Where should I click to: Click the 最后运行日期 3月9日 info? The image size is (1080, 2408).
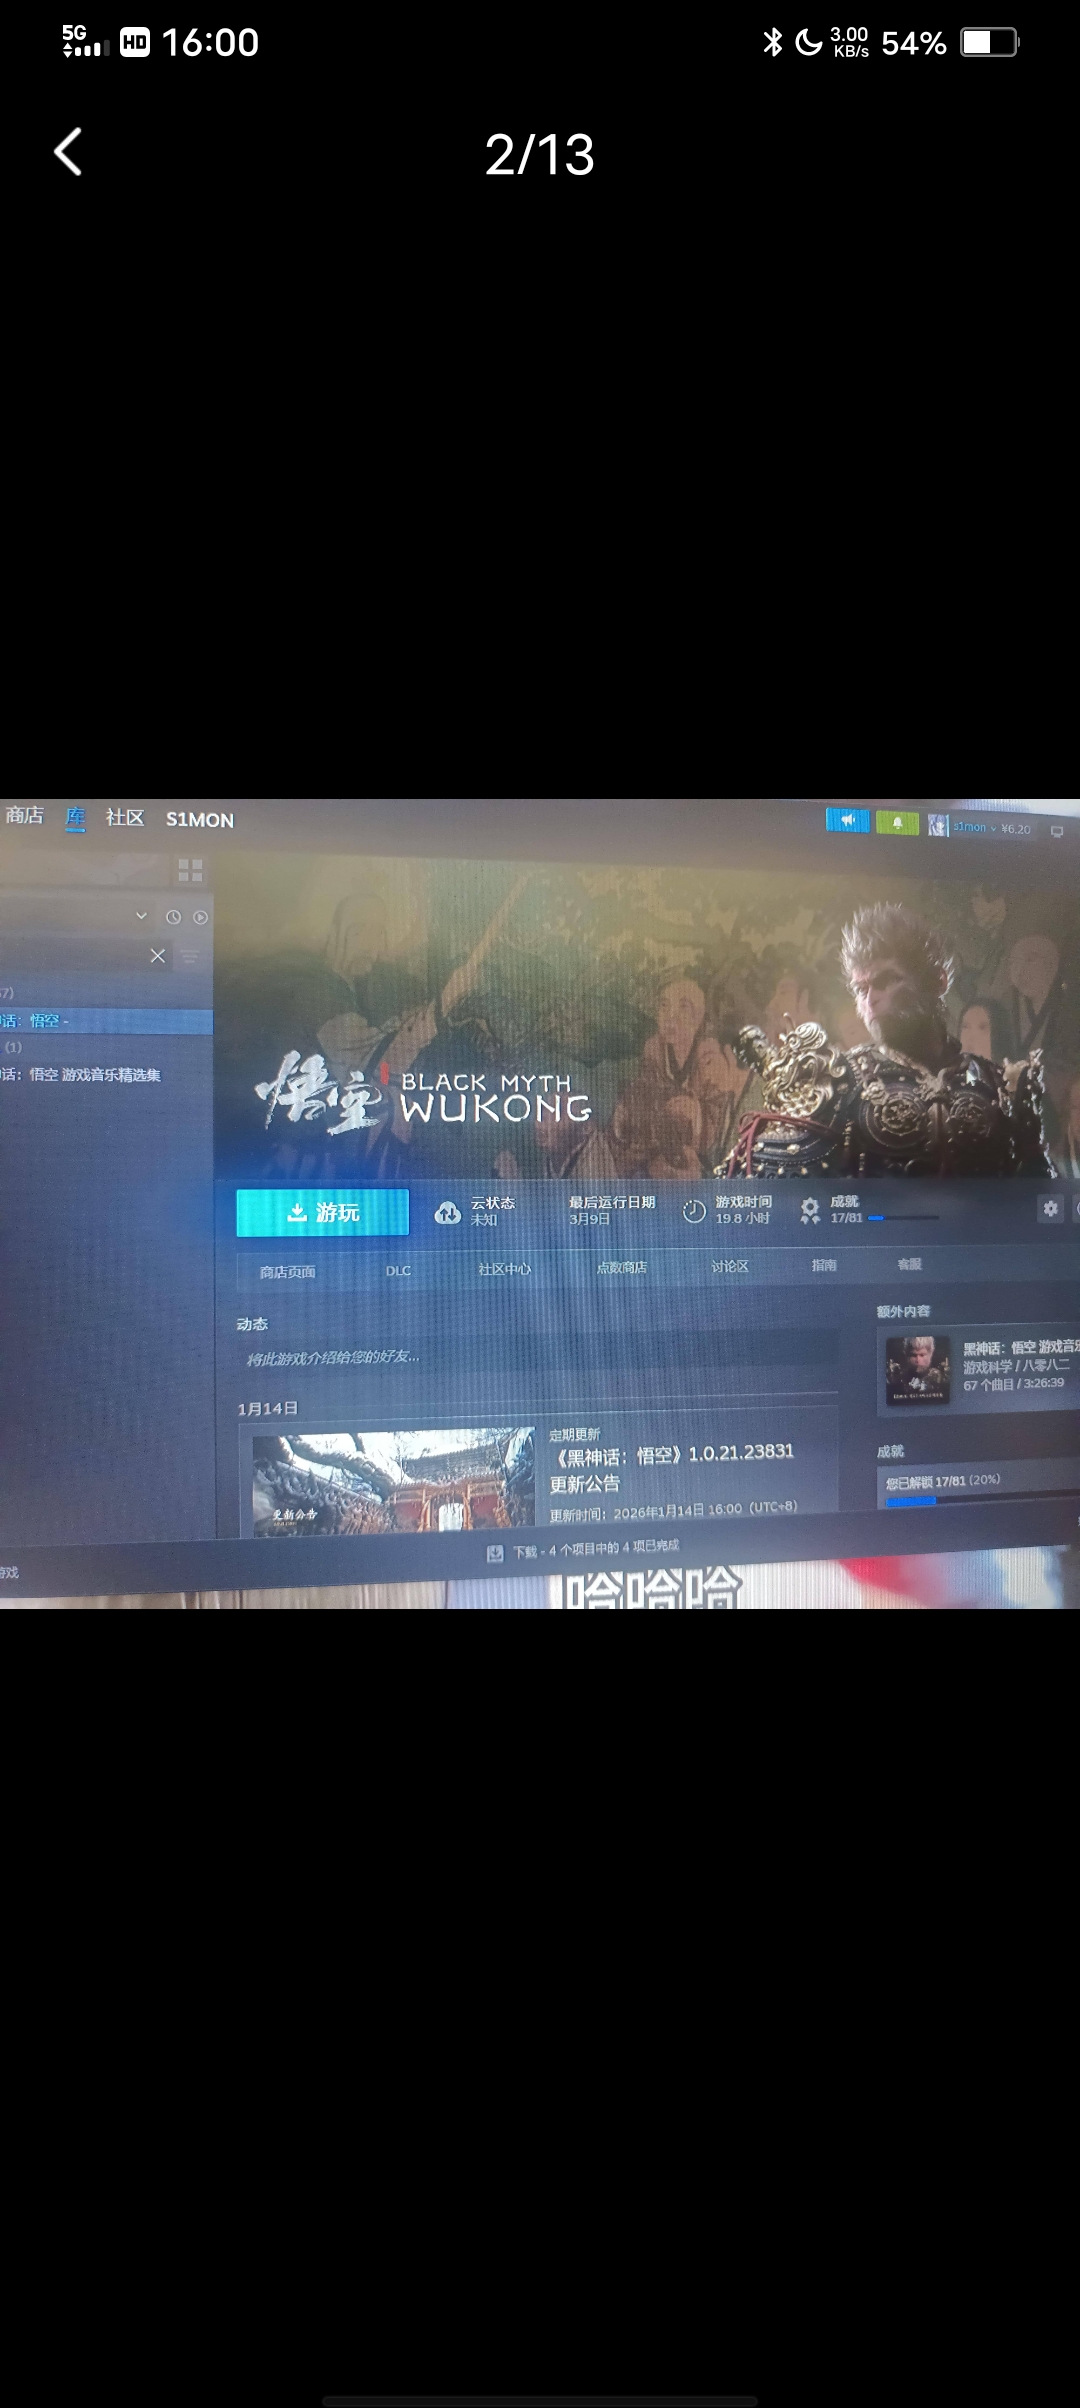click(x=612, y=1210)
